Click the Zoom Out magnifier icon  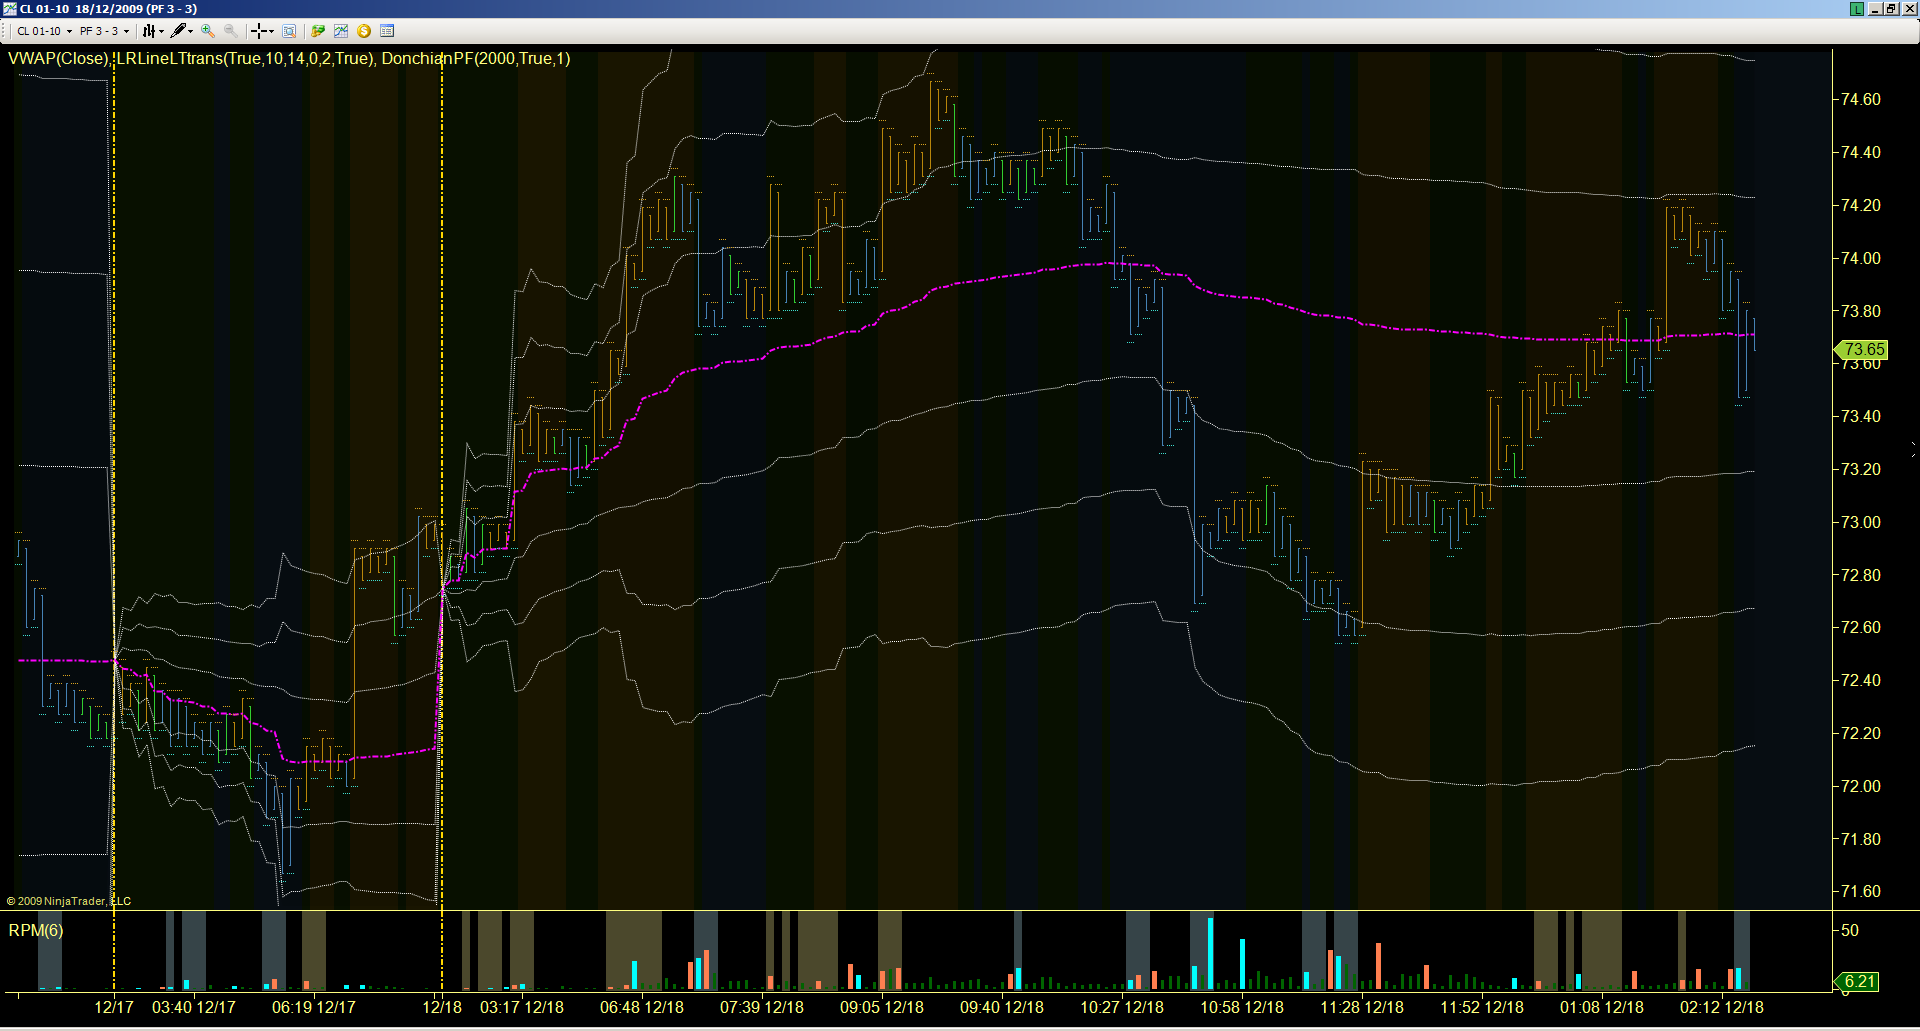click(x=230, y=31)
